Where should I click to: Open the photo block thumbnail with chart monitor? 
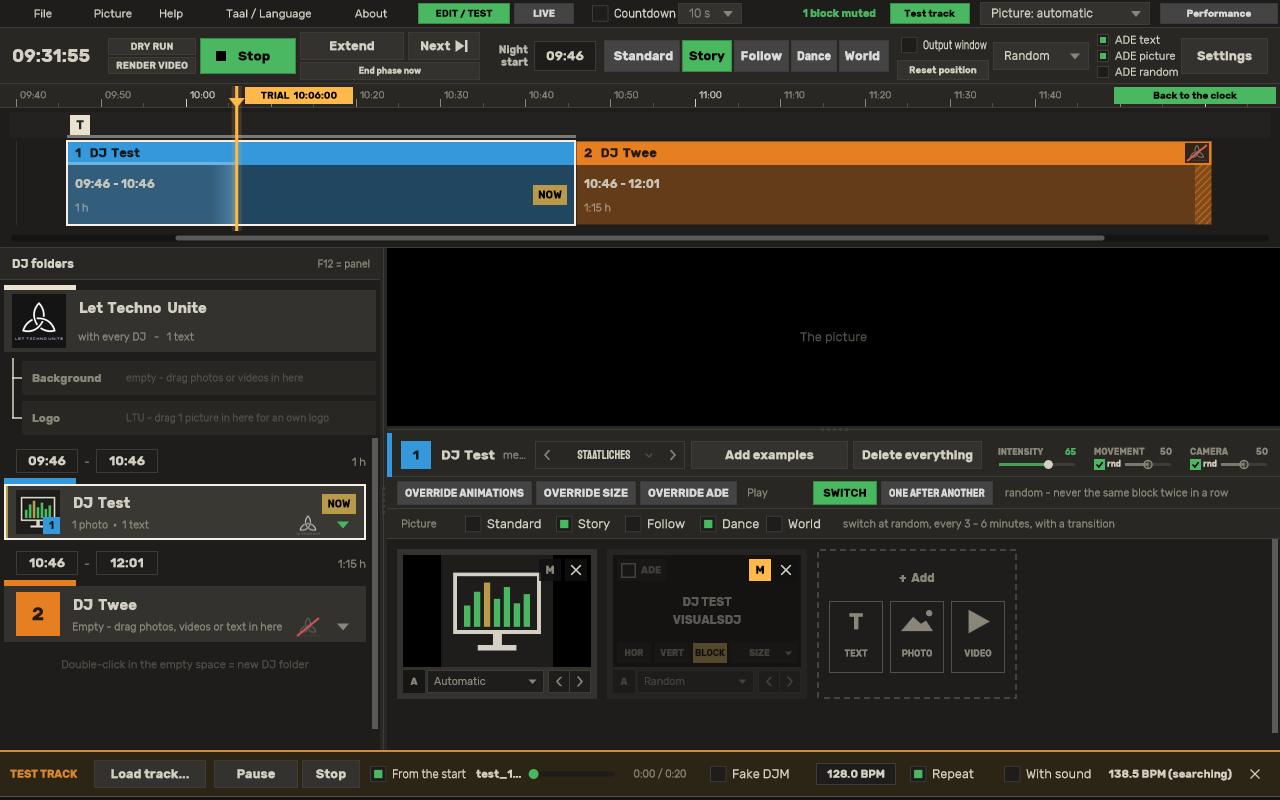pyautogui.click(x=497, y=611)
